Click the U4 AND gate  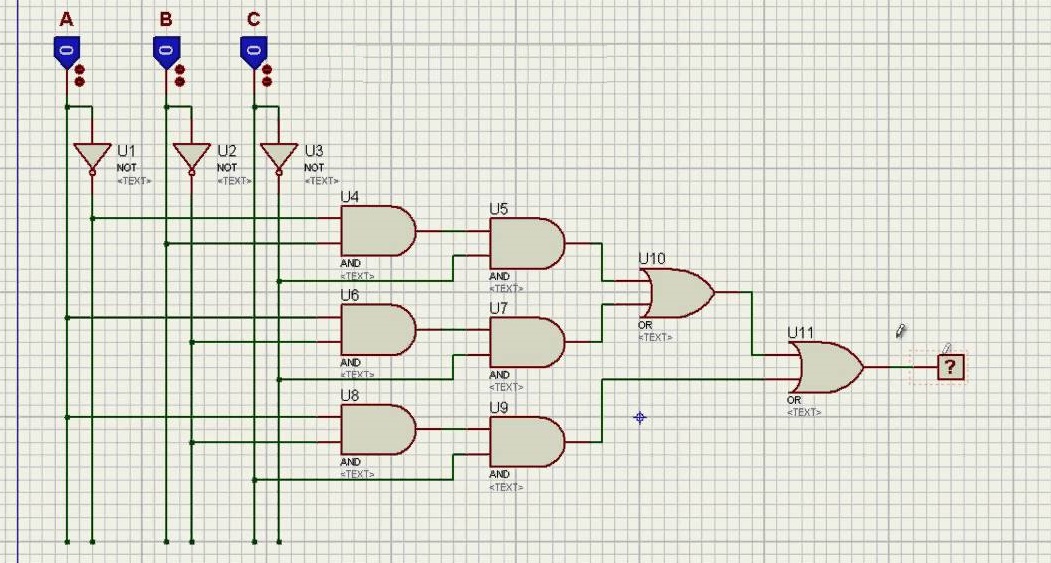point(378,231)
